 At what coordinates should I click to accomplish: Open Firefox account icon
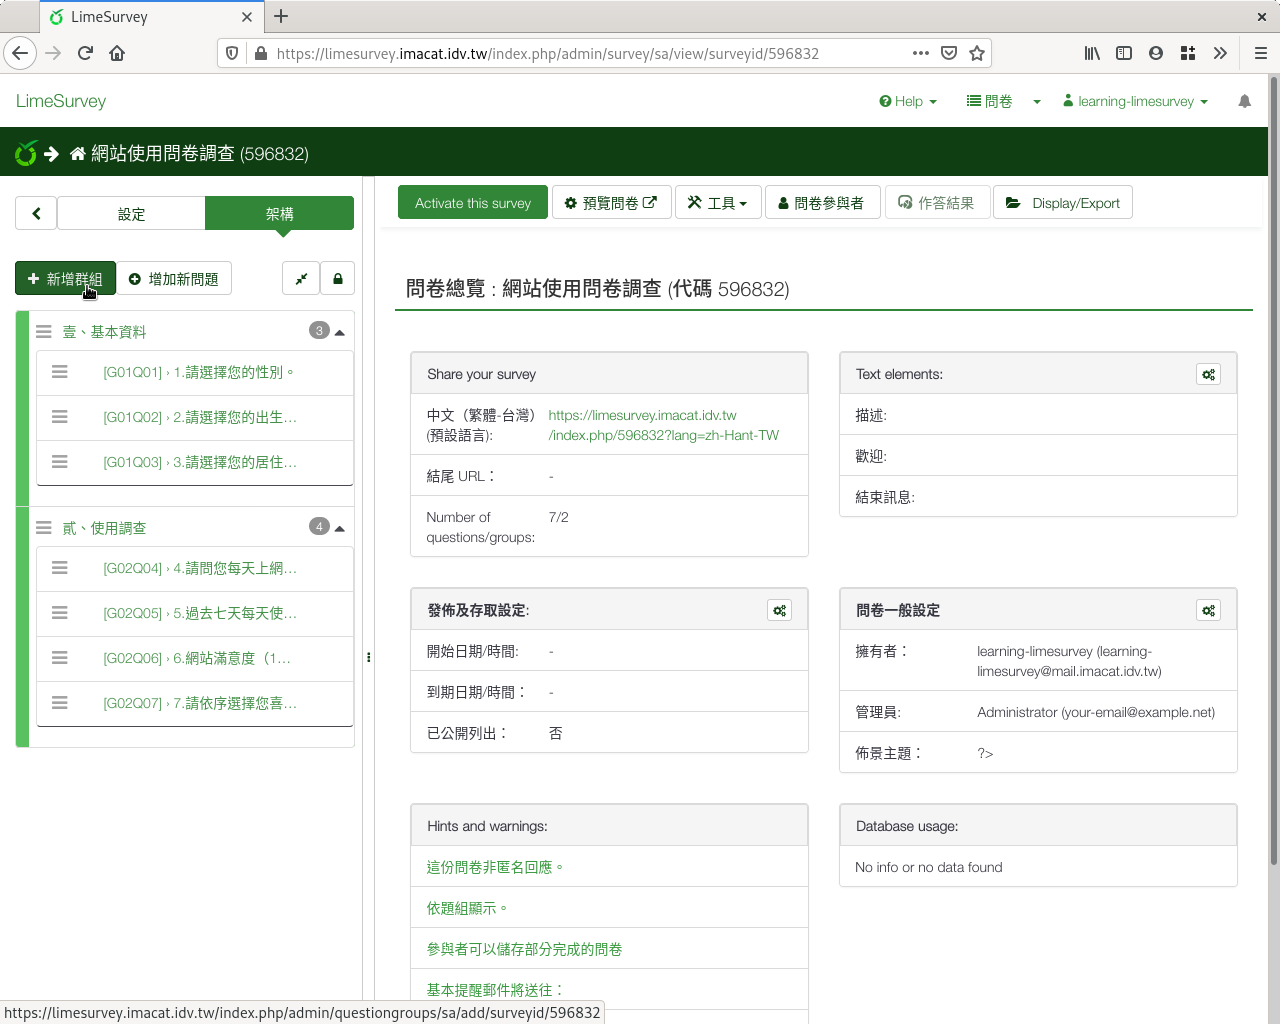(1156, 53)
